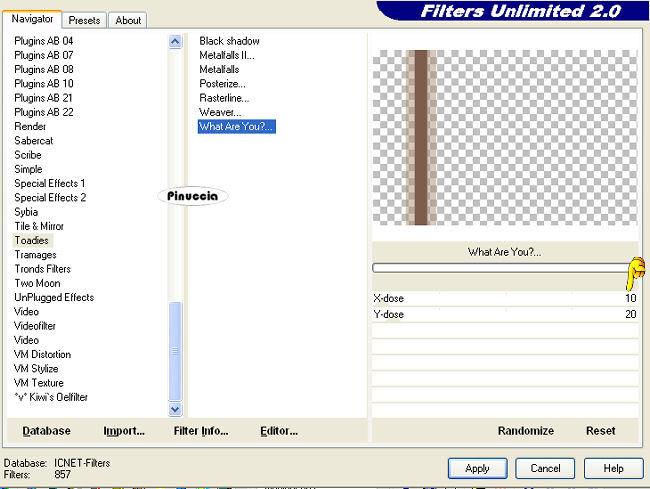
Task: Open Filter Info...
Action: coord(201,431)
